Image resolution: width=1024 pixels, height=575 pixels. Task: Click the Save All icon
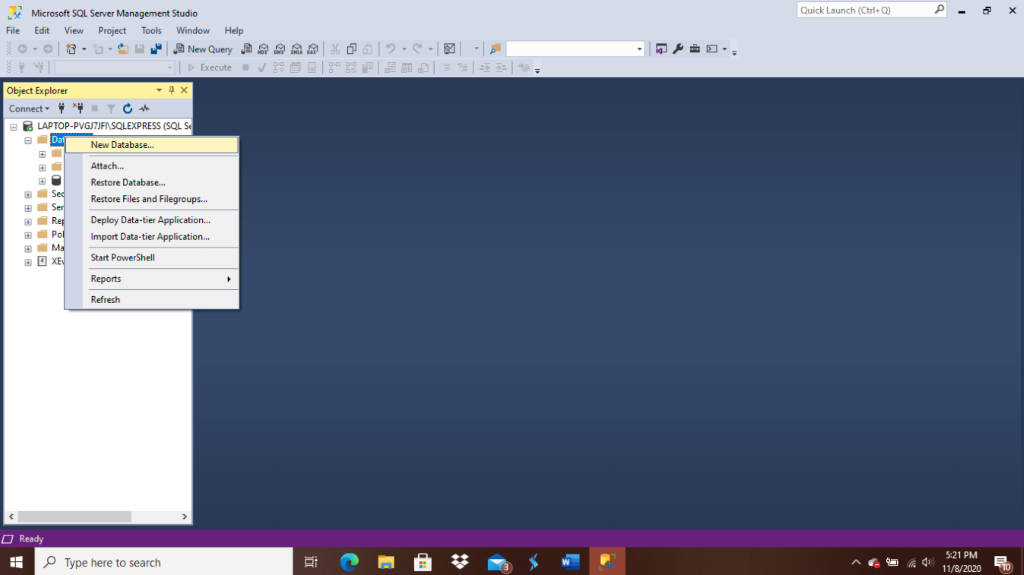pos(156,49)
